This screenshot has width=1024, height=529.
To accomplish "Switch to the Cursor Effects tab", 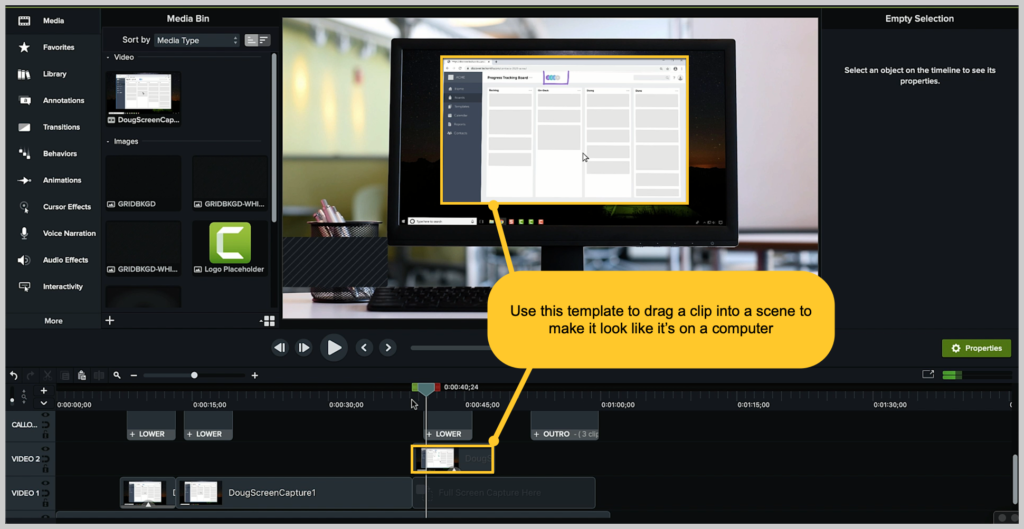I will pos(54,206).
